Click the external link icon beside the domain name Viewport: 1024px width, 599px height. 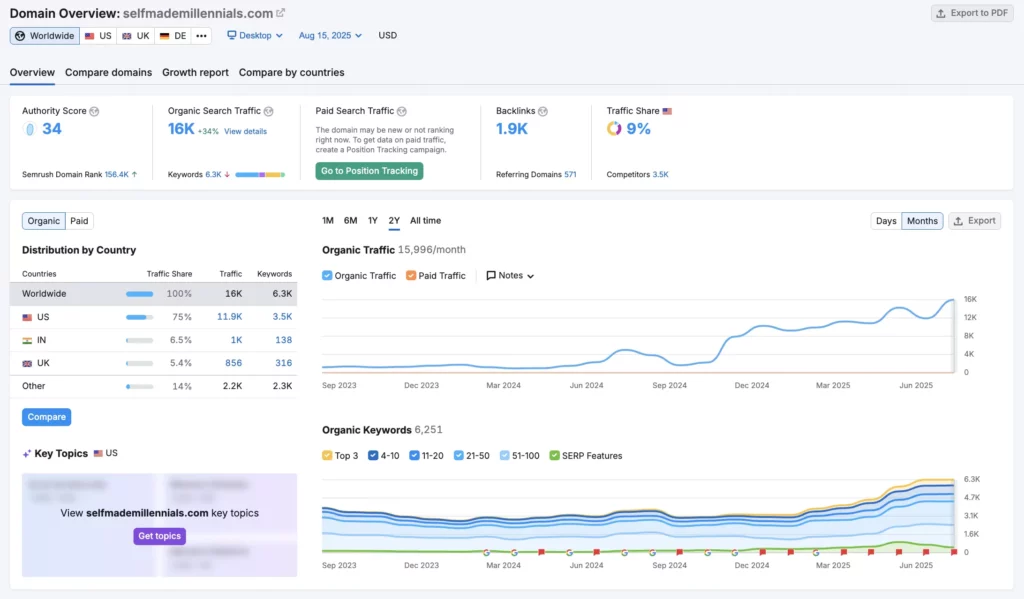coord(280,13)
